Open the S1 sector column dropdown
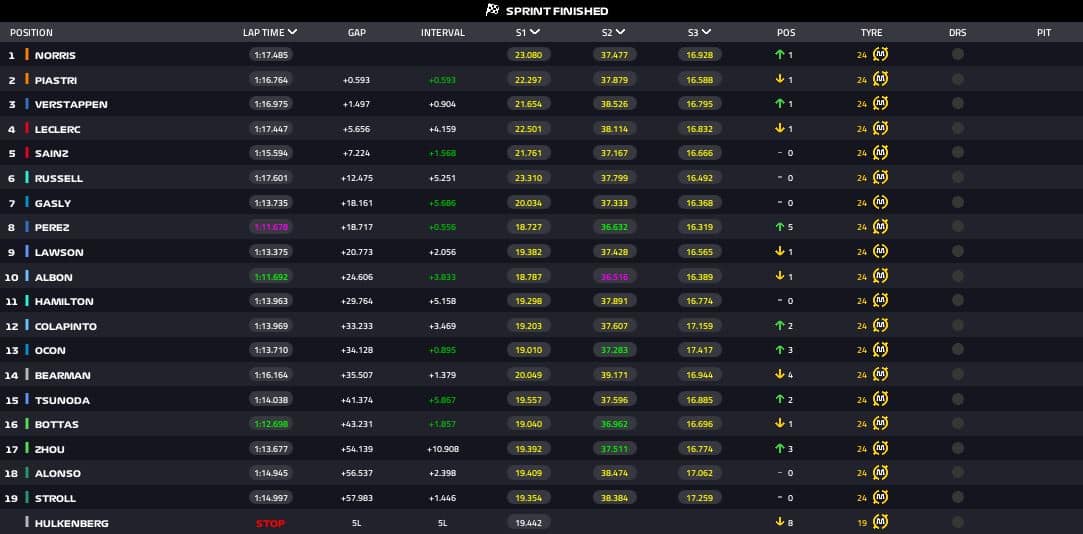 [535, 32]
